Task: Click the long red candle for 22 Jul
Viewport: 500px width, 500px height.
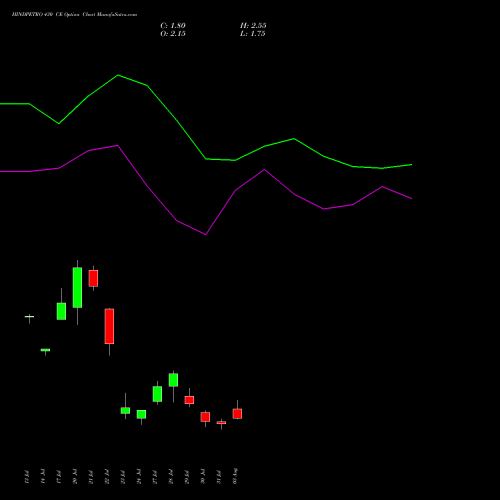Action: pyautogui.click(x=109, y=326)
